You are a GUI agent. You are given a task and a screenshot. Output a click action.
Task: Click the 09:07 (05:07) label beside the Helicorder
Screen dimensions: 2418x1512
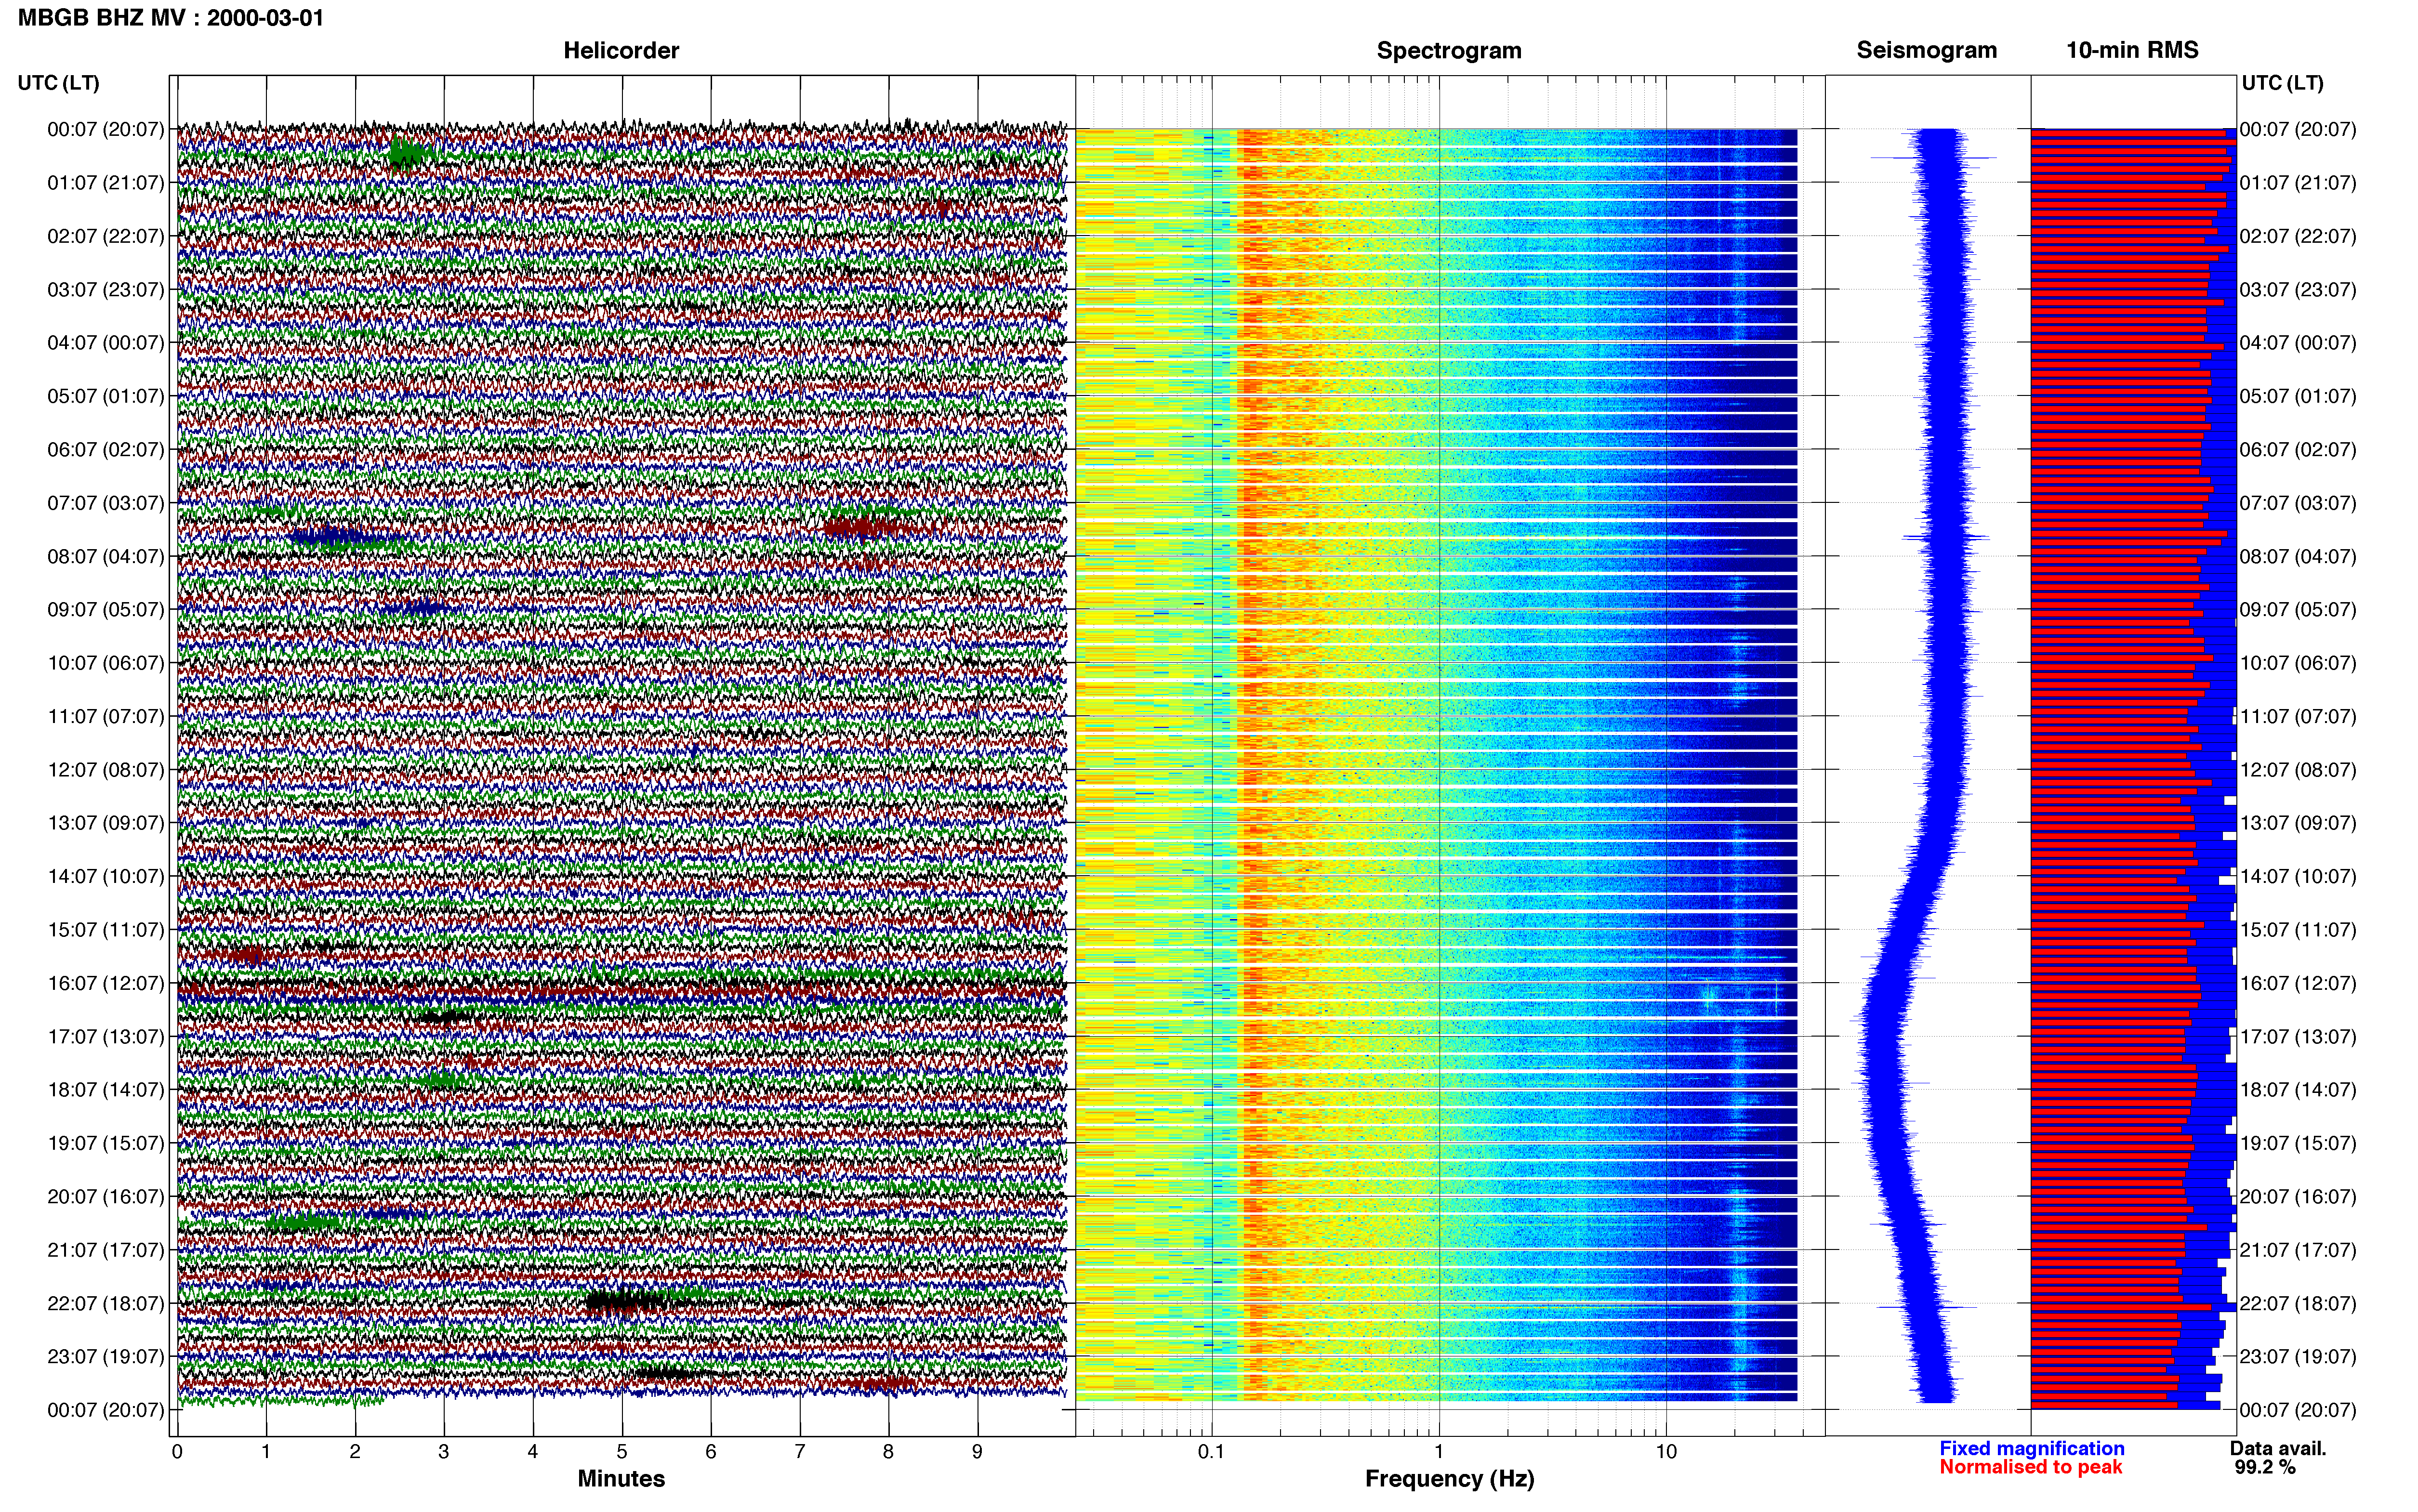pos(105,609)
